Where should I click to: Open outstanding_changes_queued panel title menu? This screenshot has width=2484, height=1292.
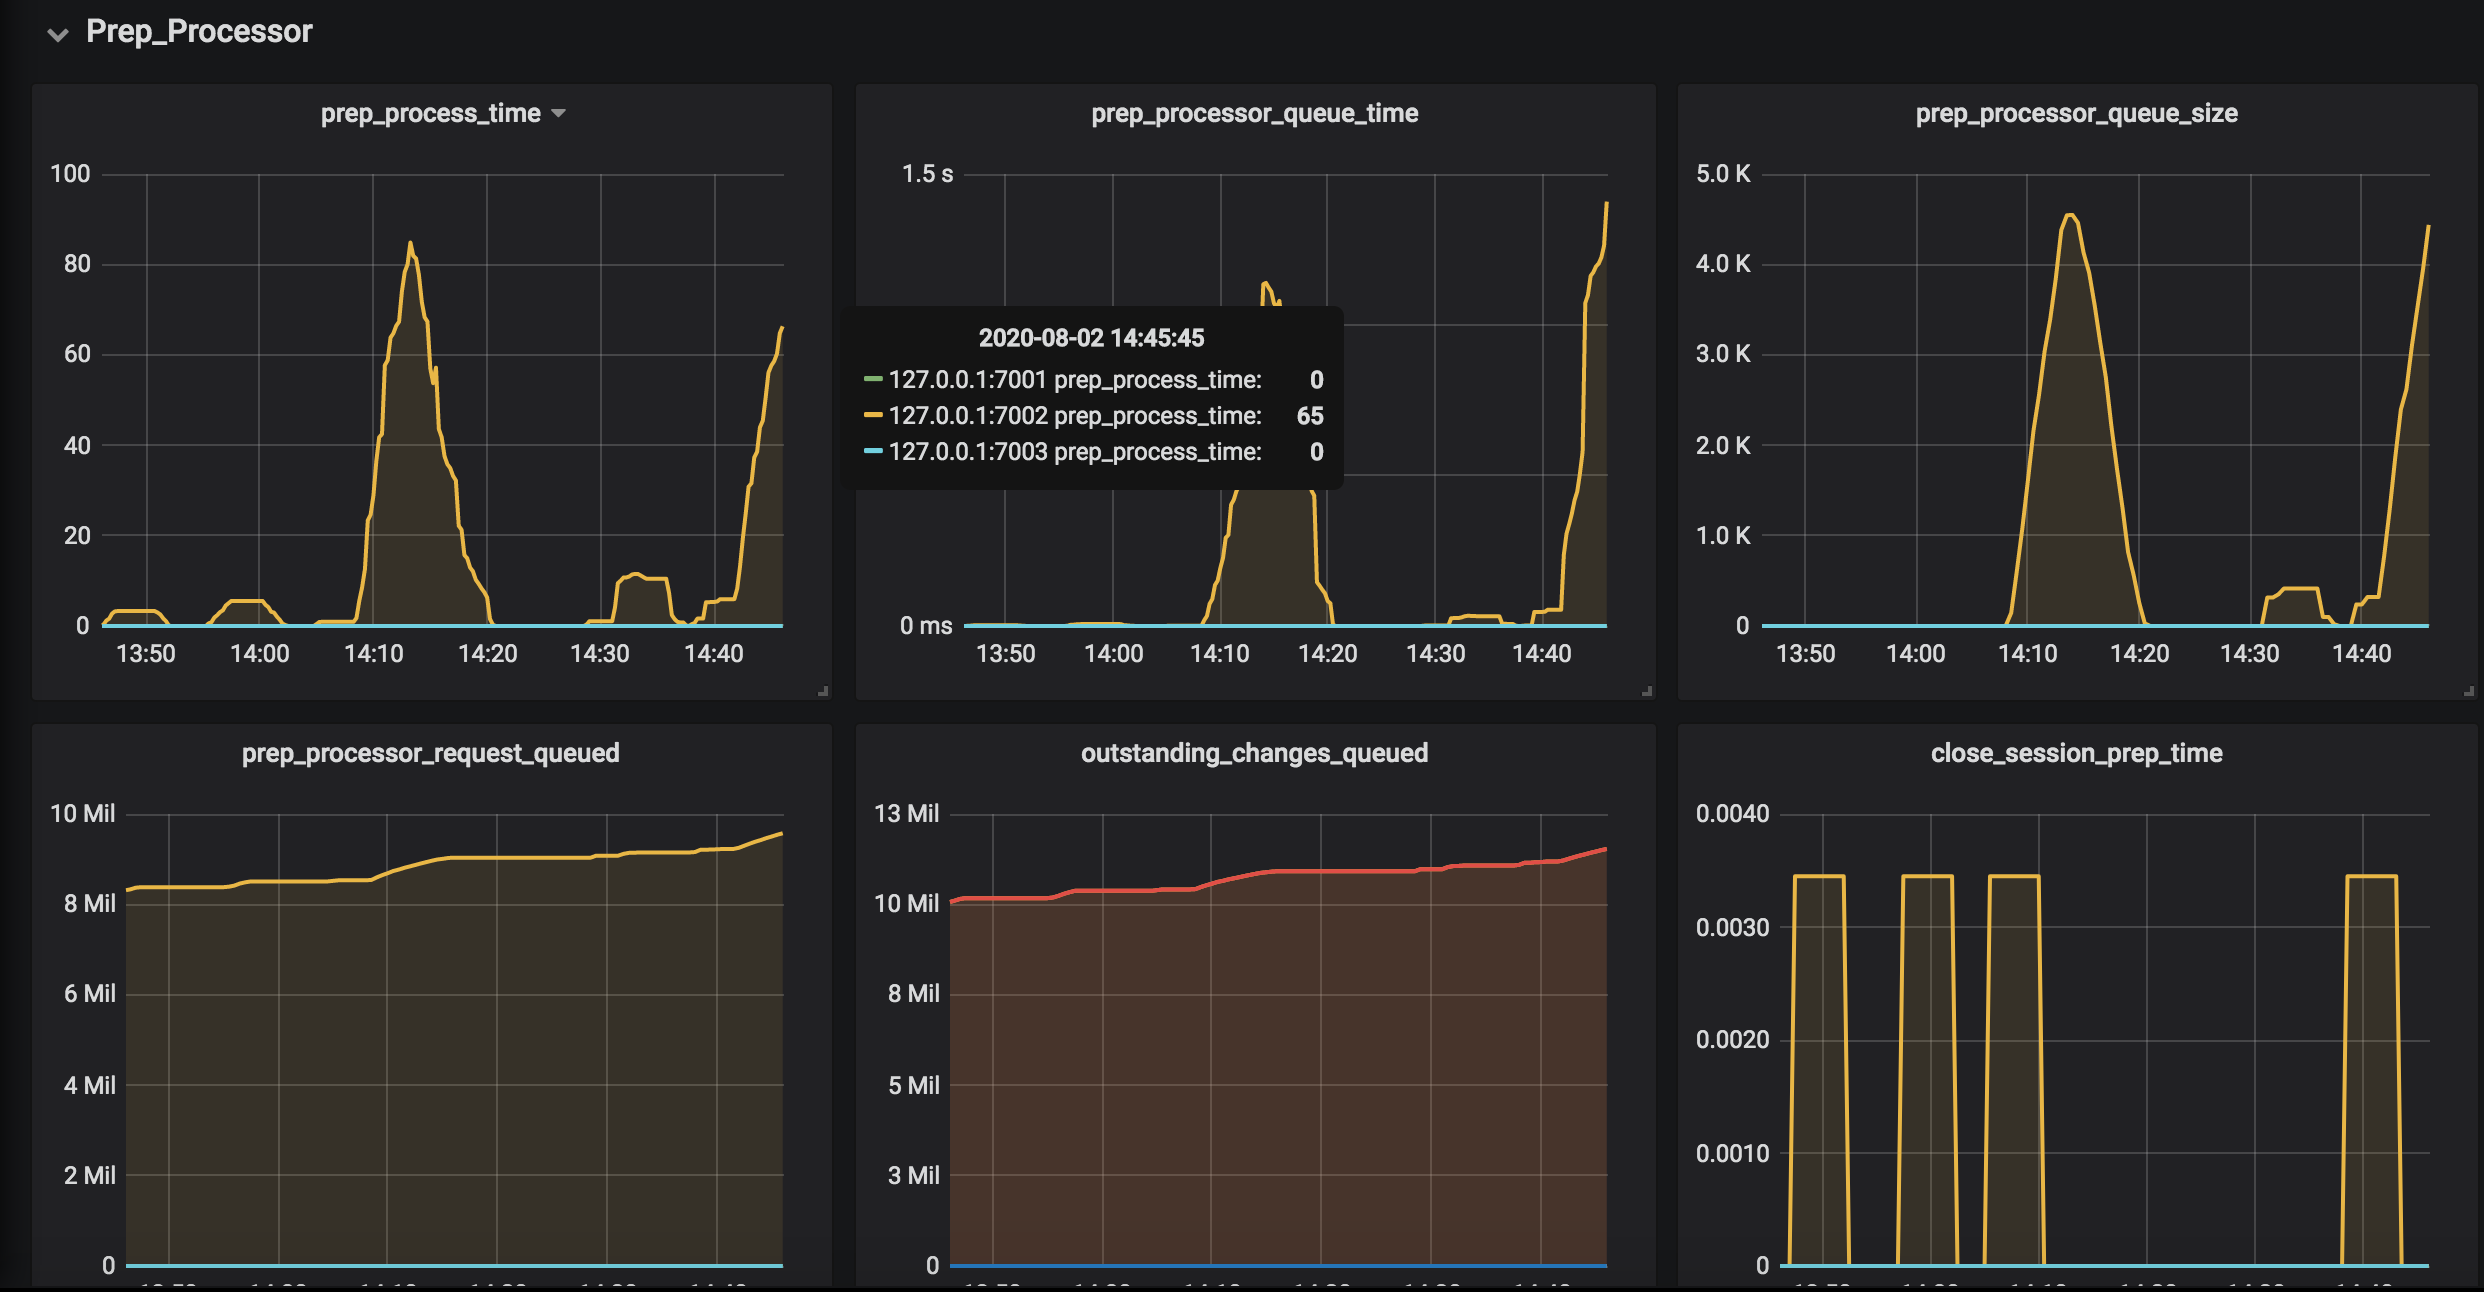pyautogui.click(x=1254, y=753)
